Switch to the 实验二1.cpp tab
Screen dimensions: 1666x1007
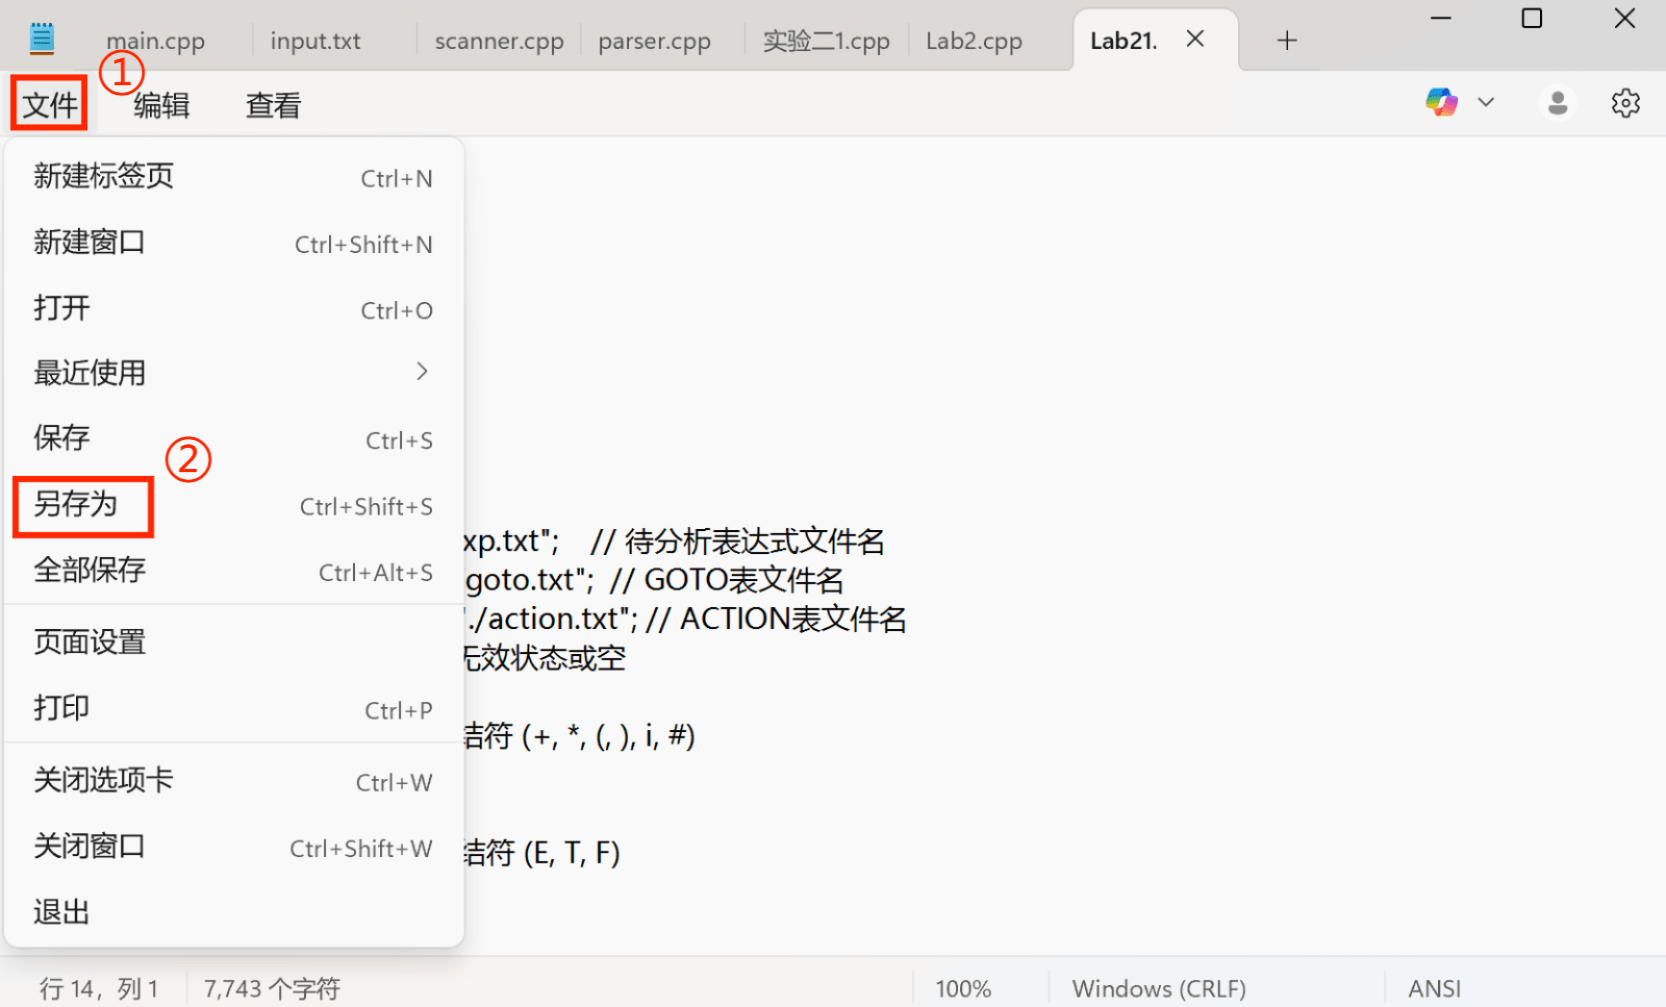826,41
